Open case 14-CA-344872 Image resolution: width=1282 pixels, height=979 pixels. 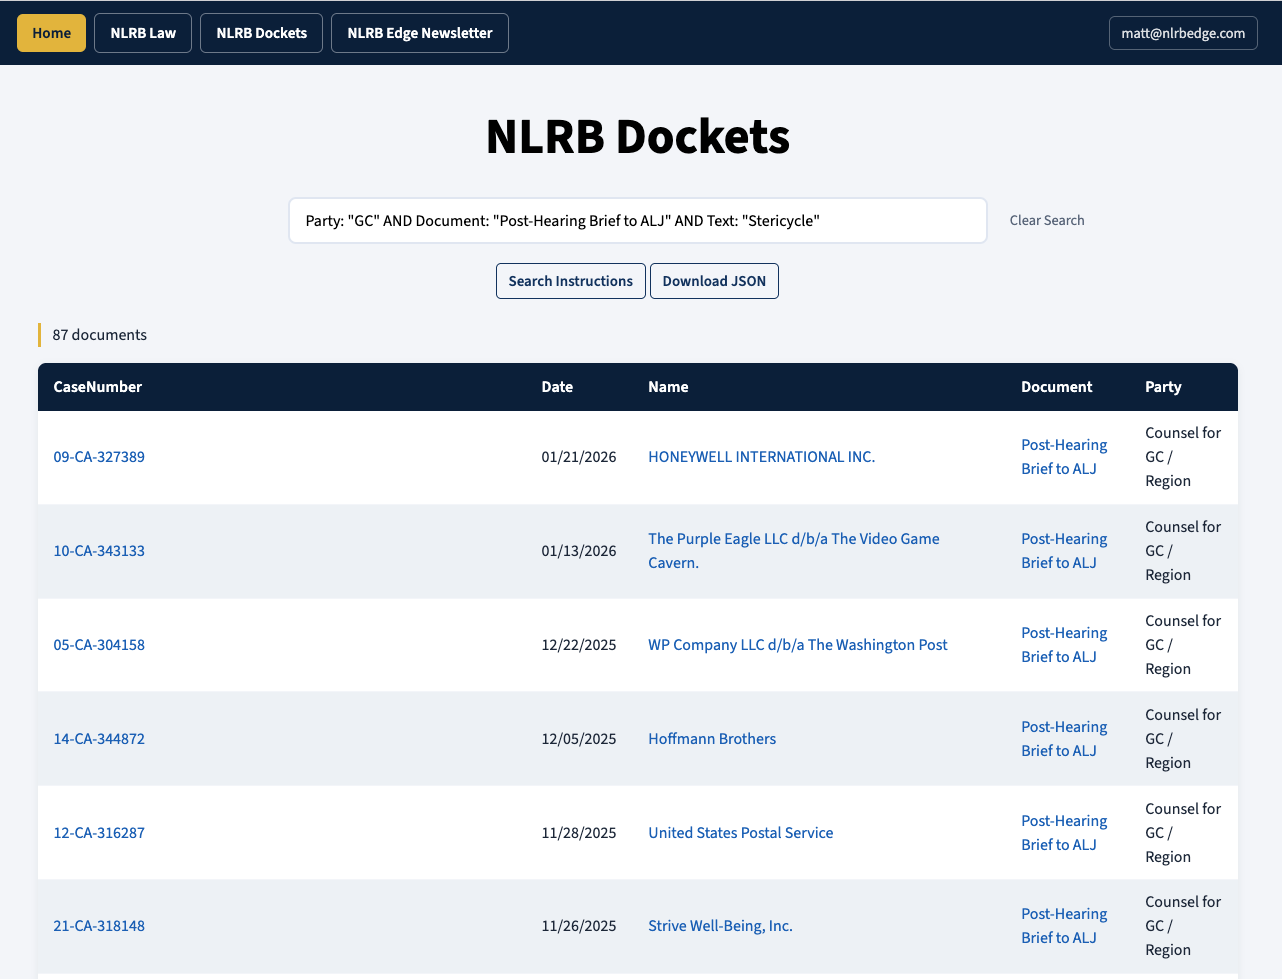pos(99,739)
